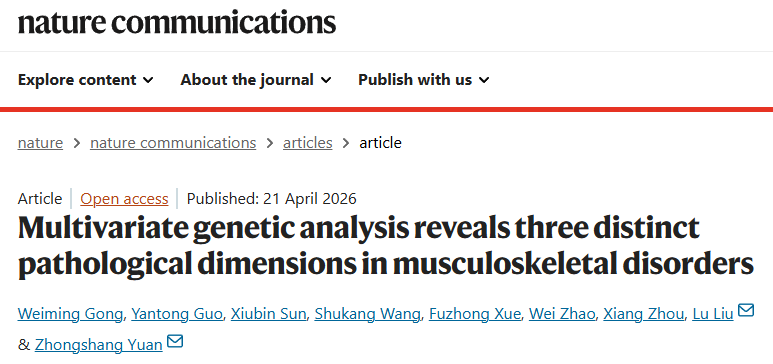Select Wei Zhao author link
This screenshot has height=364, width=773.
point(562,314)
